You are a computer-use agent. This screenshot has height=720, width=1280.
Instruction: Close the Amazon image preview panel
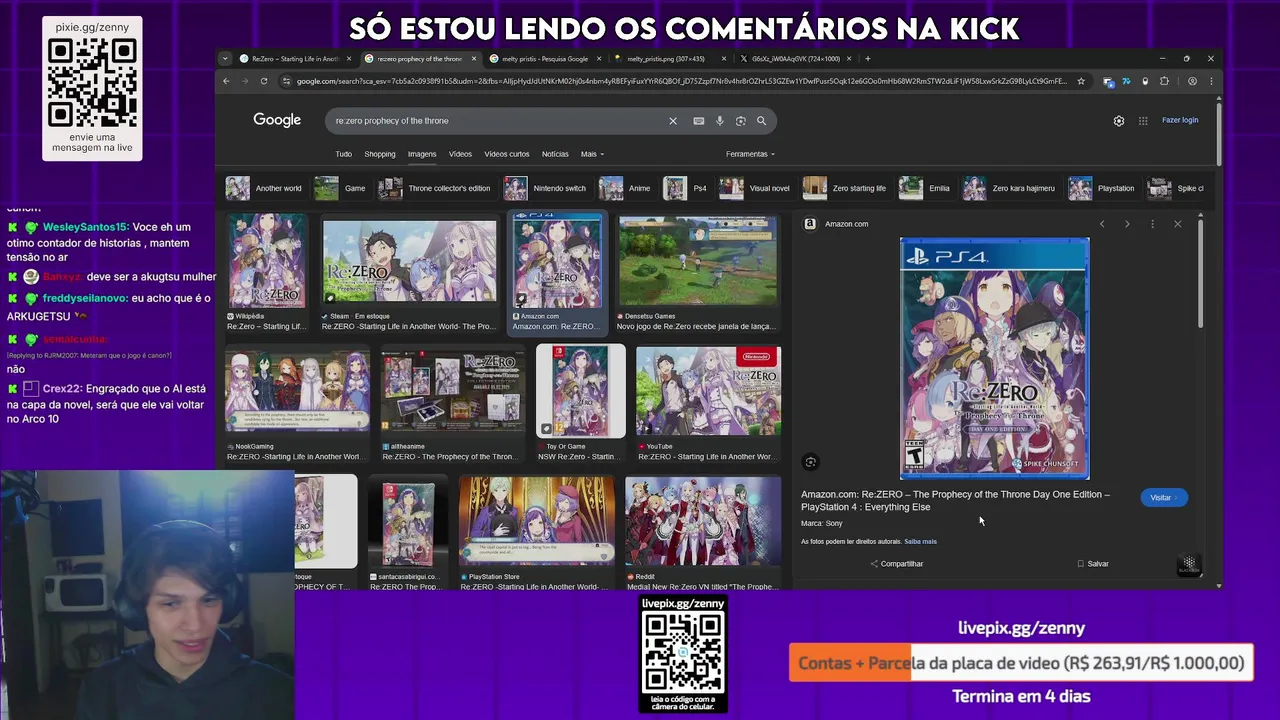pyautogui.click(x=1177, y=224)
